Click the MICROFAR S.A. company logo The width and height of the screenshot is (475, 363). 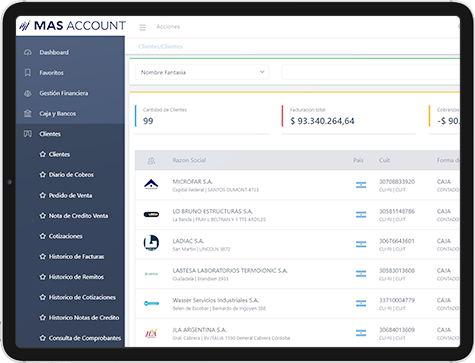point(151,184)
